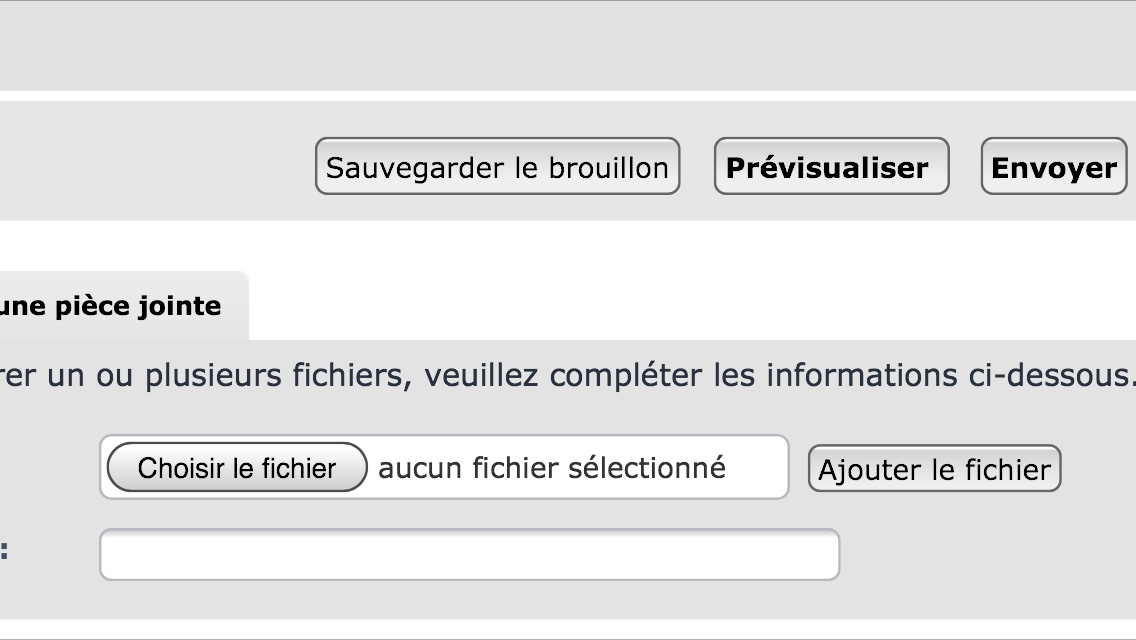
Task: Open the file picker dialog
Action: pos(237,467)
